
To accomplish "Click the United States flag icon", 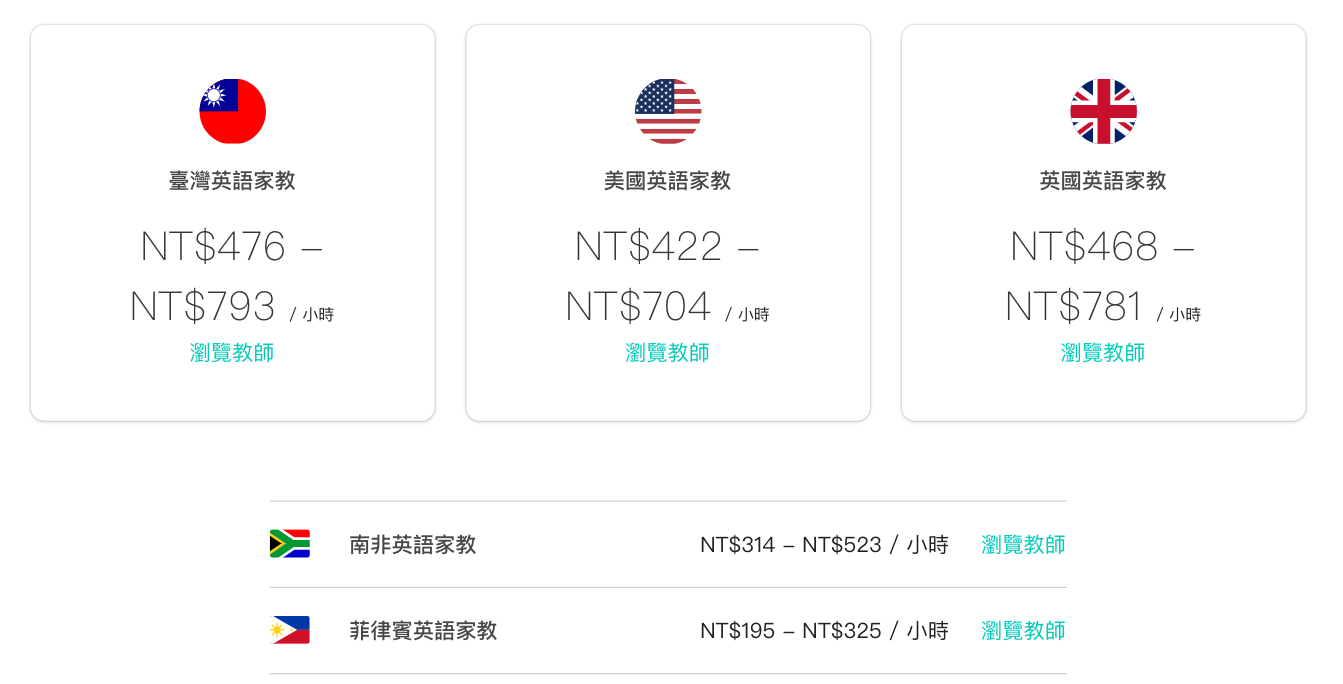I will click(x=668, y=111).
